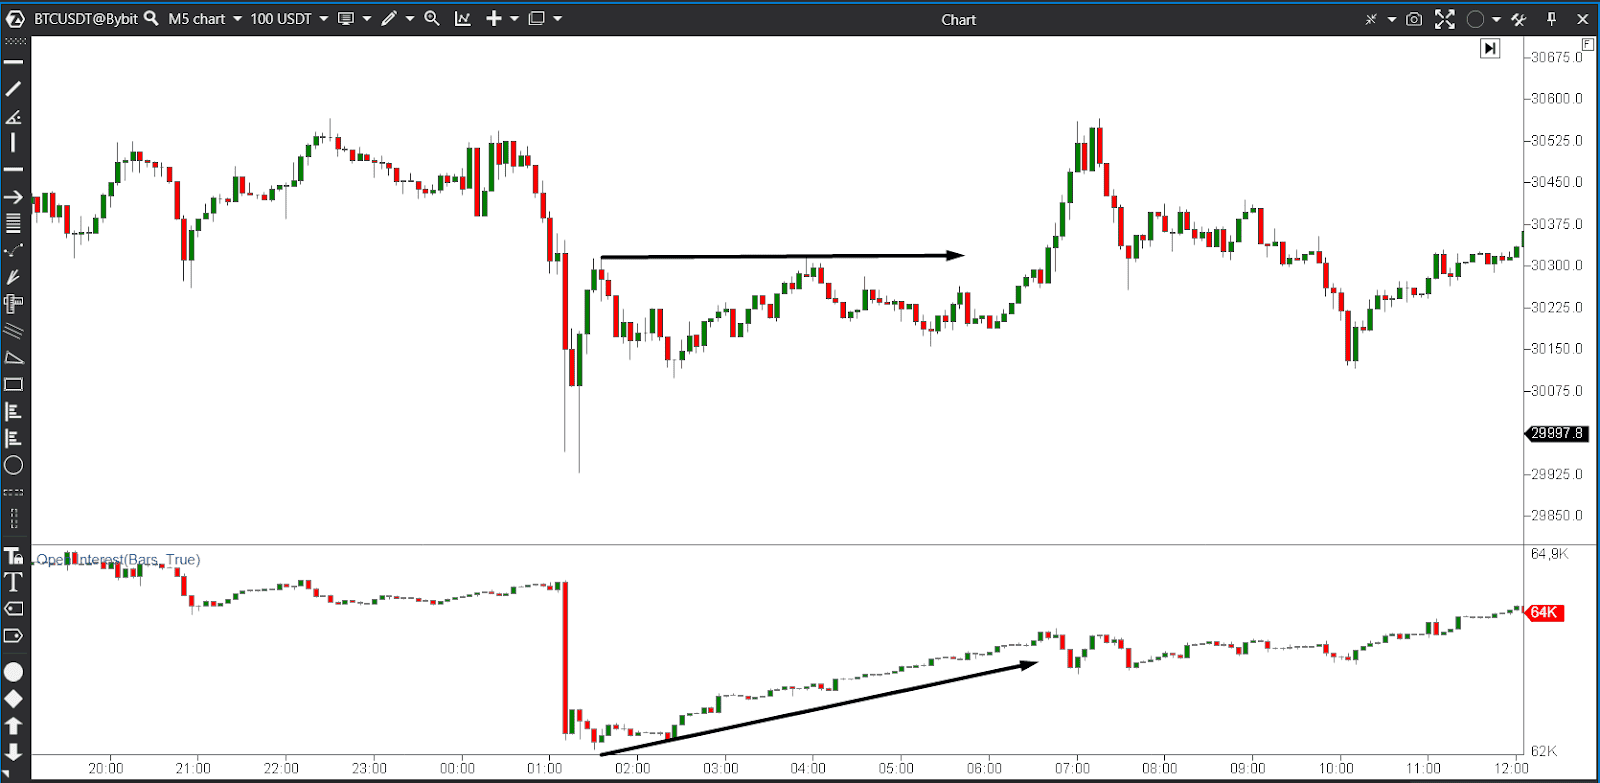Select the paint roller tool

(x=13, y=304)
